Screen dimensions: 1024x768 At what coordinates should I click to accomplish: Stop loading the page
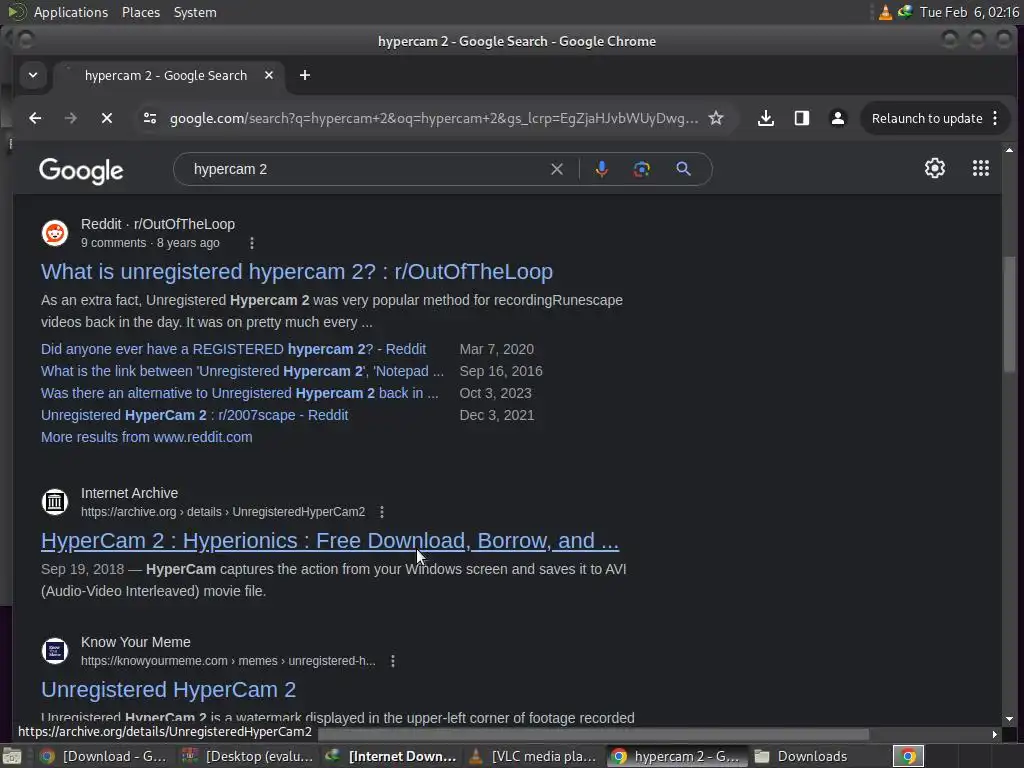(x=106, y=118)
